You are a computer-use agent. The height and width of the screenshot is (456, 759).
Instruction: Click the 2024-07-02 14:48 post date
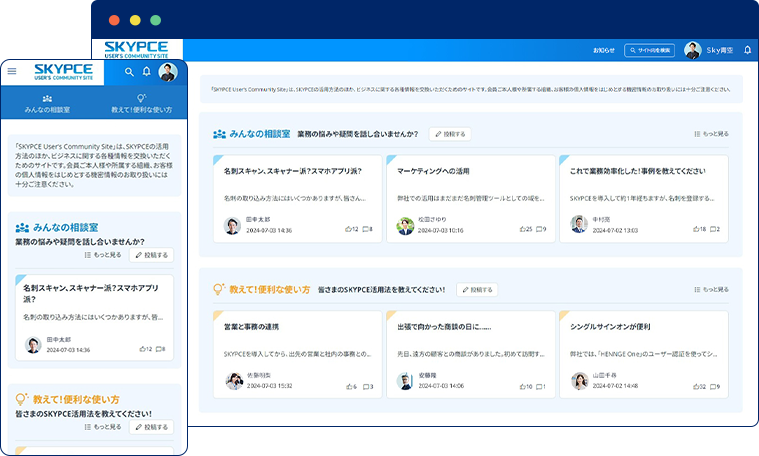click(x=615, y=386)
